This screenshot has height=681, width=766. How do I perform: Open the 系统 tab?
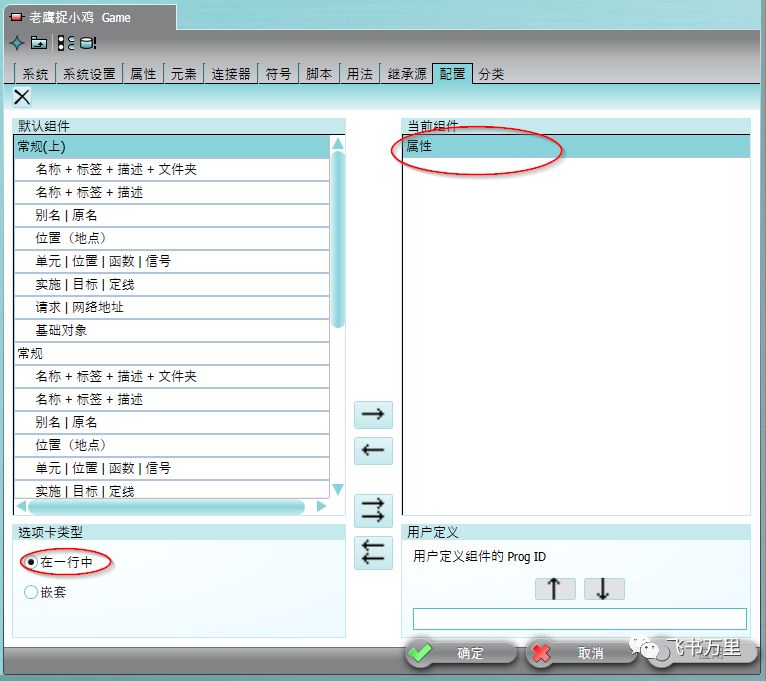point(35,74)
